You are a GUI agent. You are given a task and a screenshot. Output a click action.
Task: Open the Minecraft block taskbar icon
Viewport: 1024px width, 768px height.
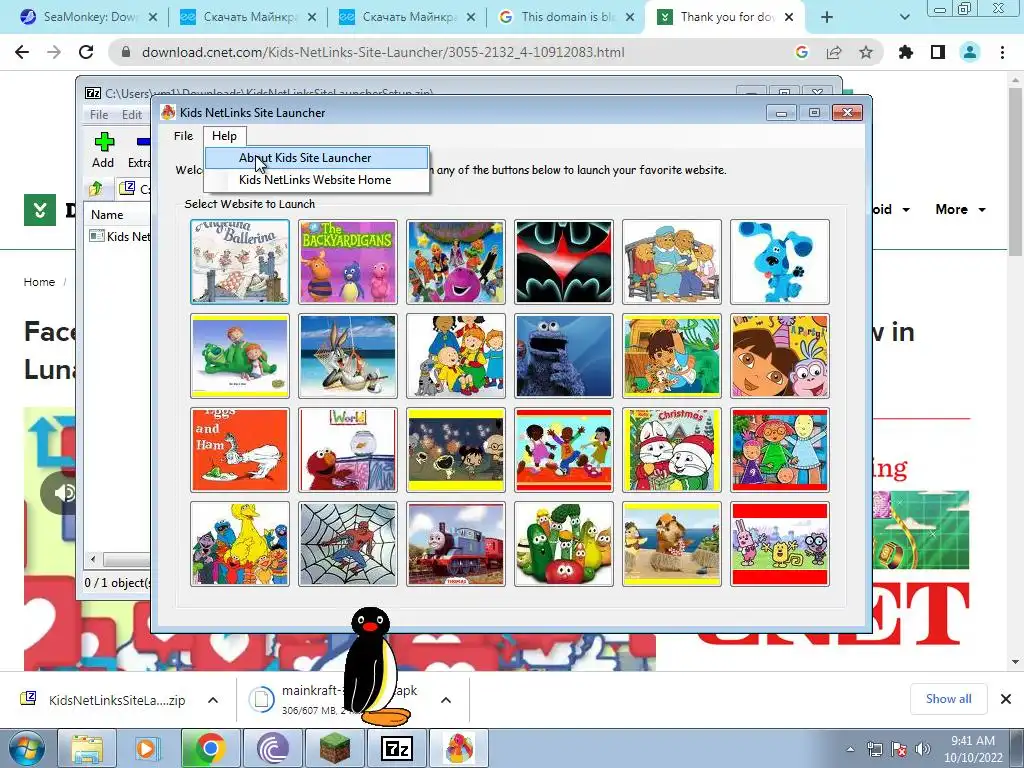334,748
